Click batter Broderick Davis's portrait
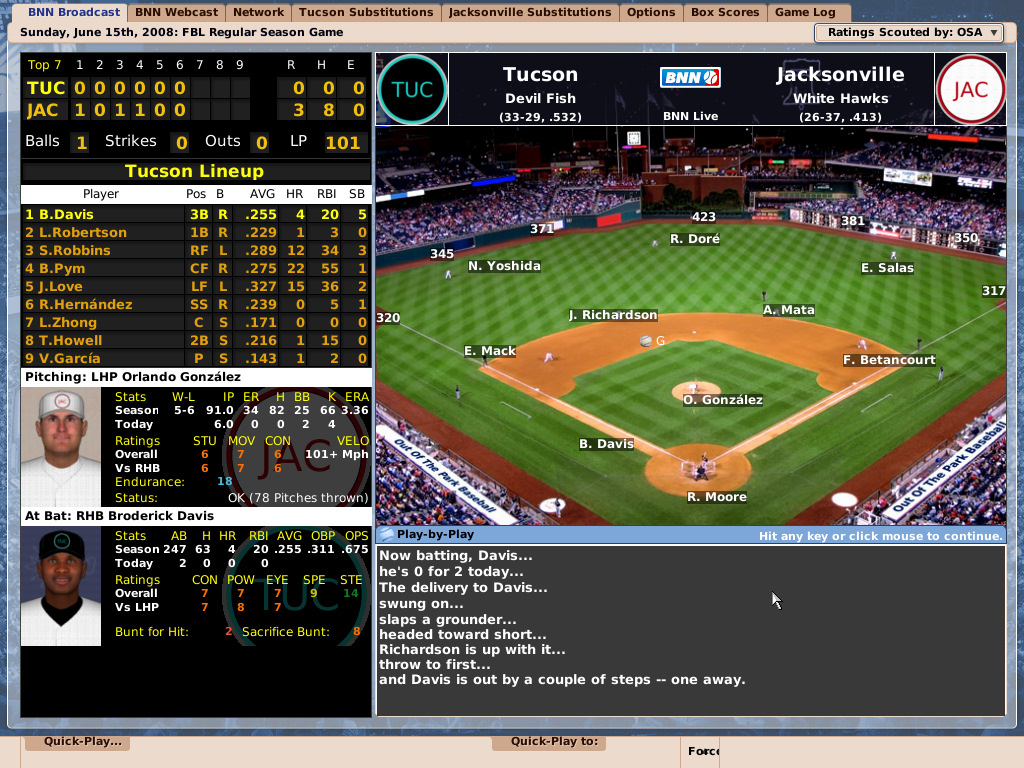Image resolution: width=1024 pixels, height=768 pixels. tap(61, 586)
